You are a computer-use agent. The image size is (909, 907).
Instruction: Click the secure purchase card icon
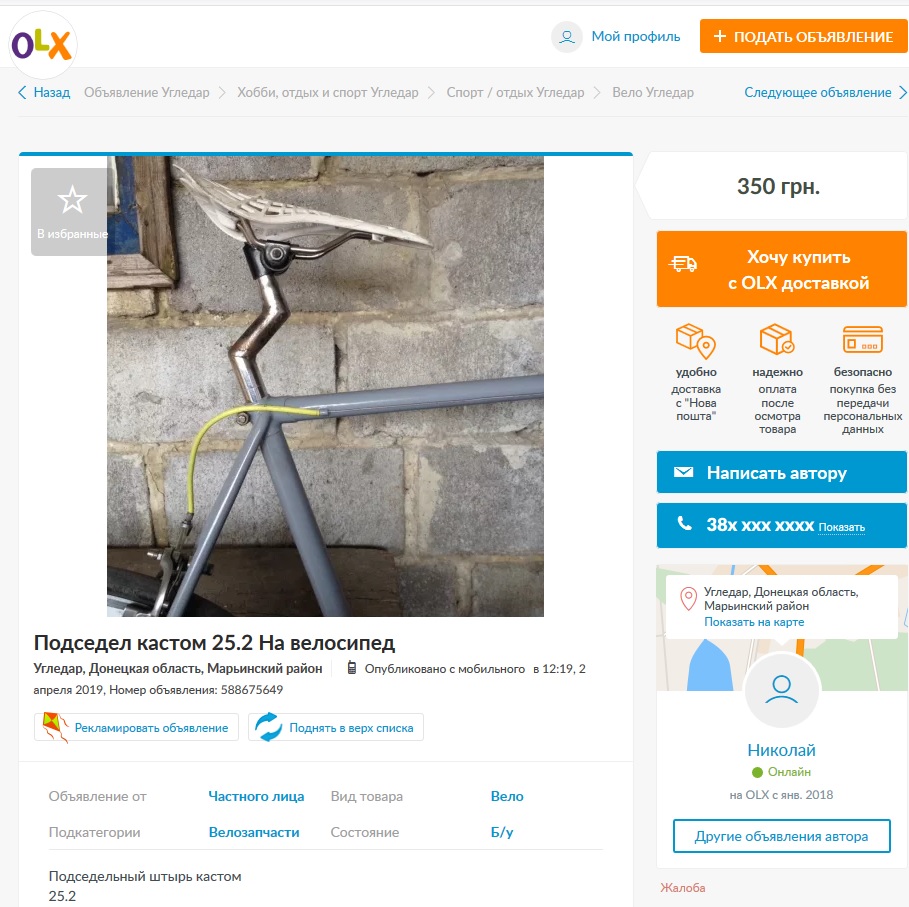point(862,340)
